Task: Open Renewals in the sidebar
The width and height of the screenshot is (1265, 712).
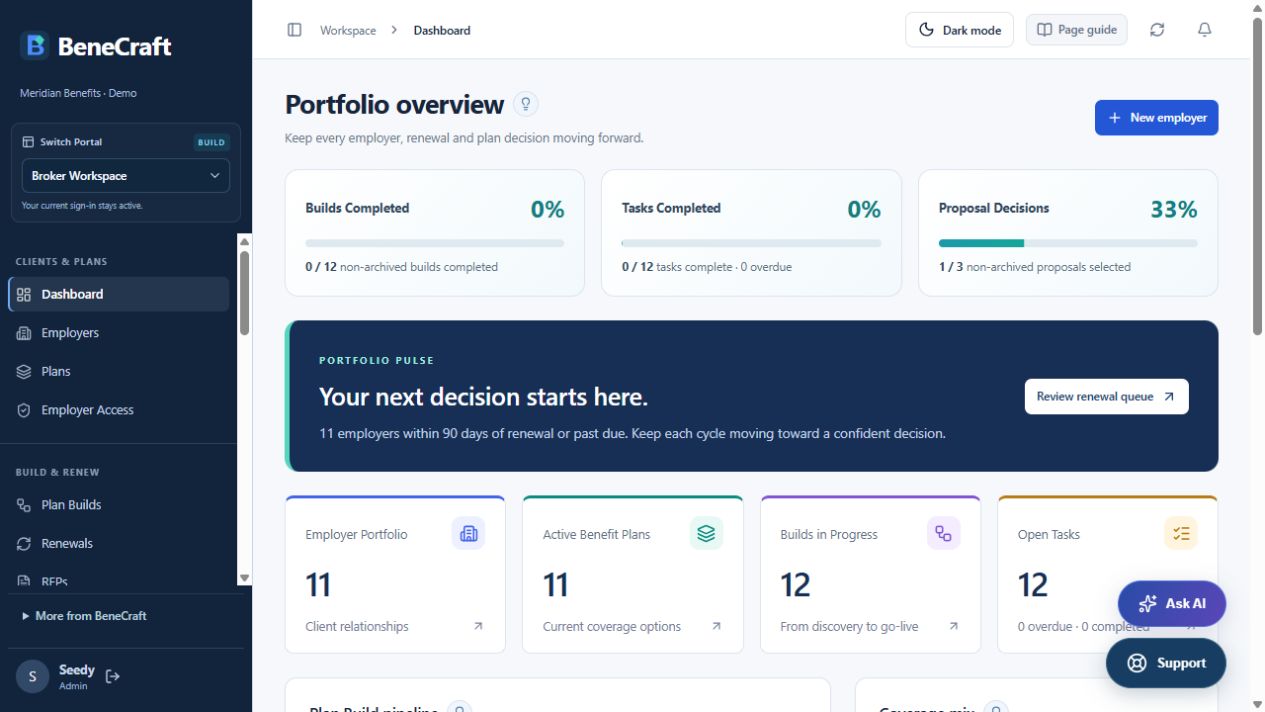Action: pyautogui.click(x=118, y=543)
